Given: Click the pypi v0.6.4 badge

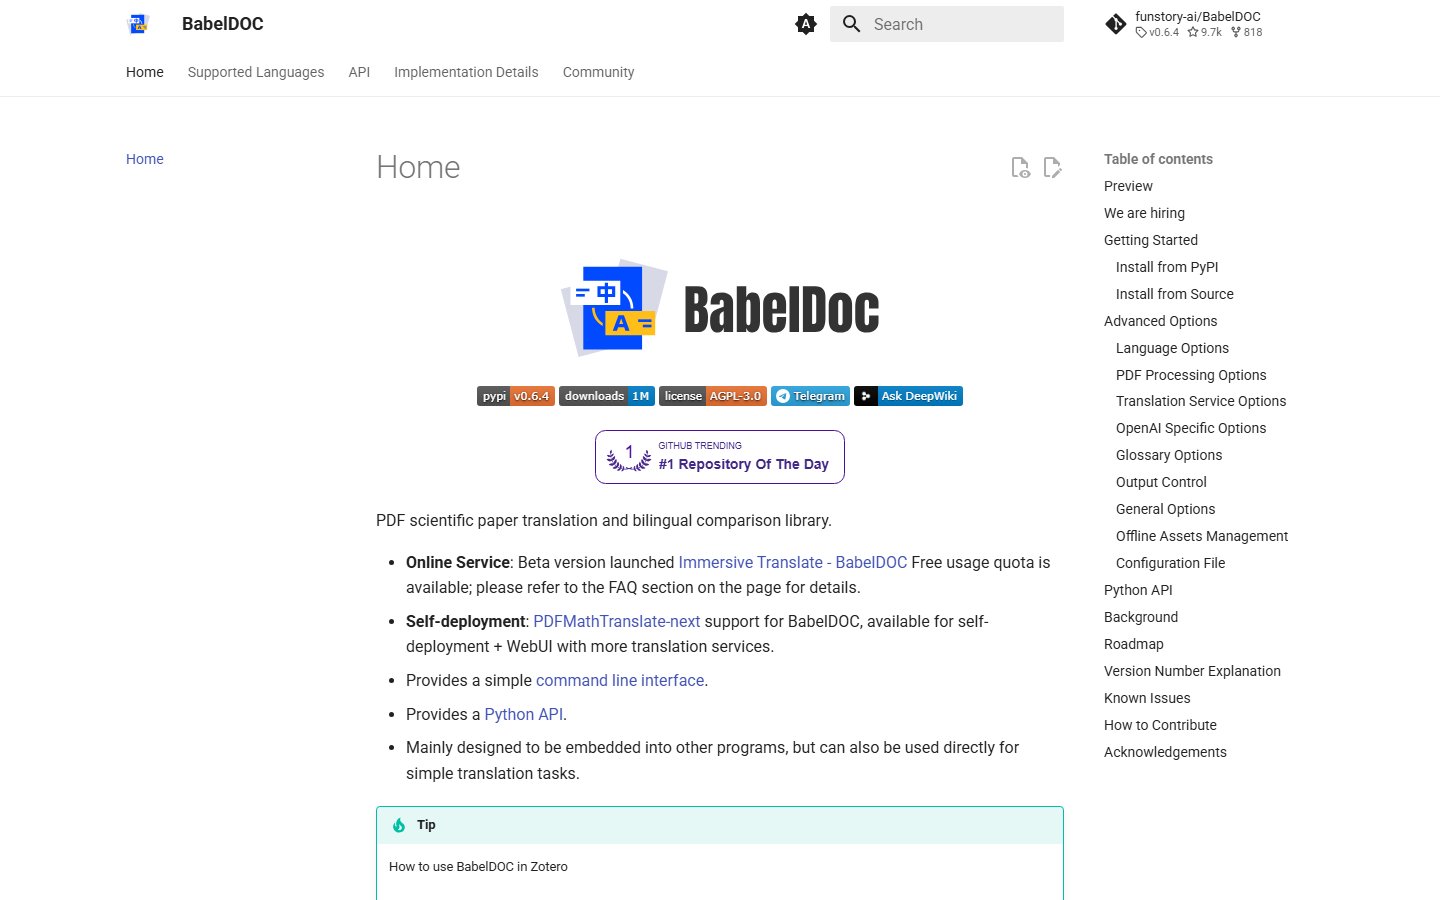Looking at the screenshot, I should (x=516, y=396).
